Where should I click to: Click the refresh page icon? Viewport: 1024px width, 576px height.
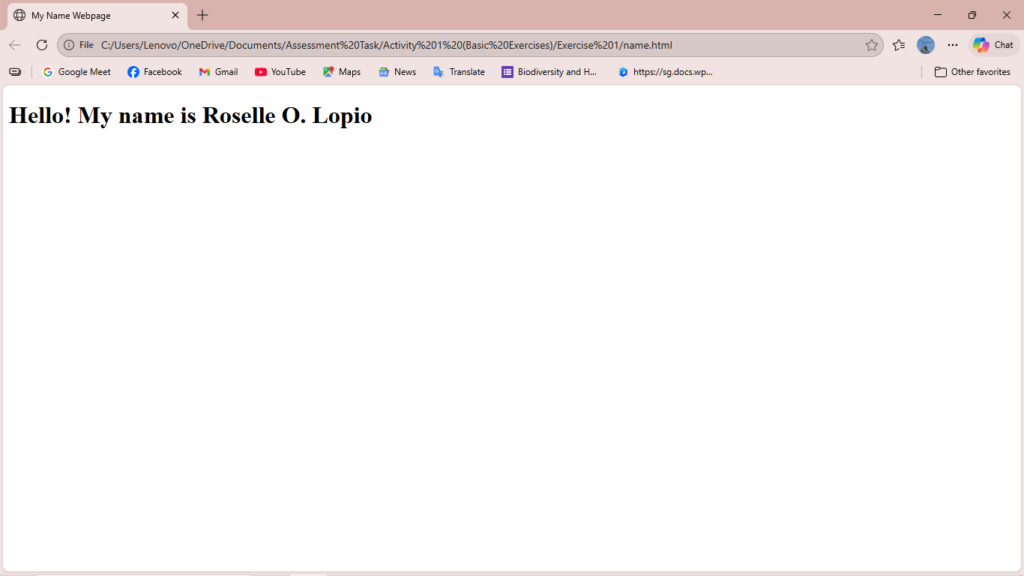pyautogui.click(x=42, y=45)
